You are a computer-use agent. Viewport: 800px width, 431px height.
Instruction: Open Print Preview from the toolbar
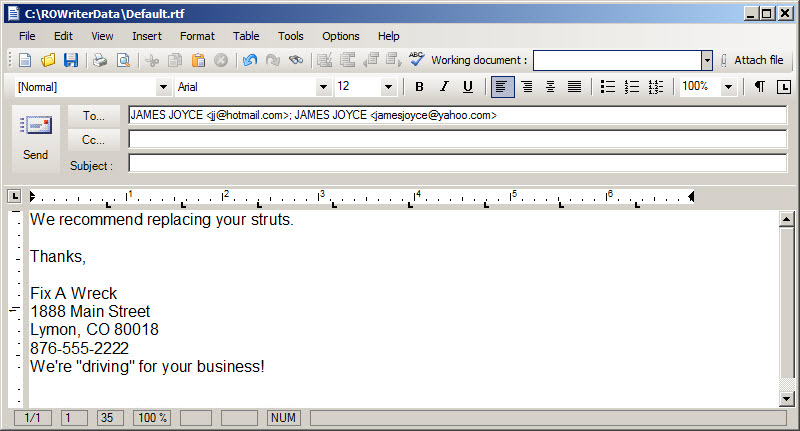click(123, 61)
